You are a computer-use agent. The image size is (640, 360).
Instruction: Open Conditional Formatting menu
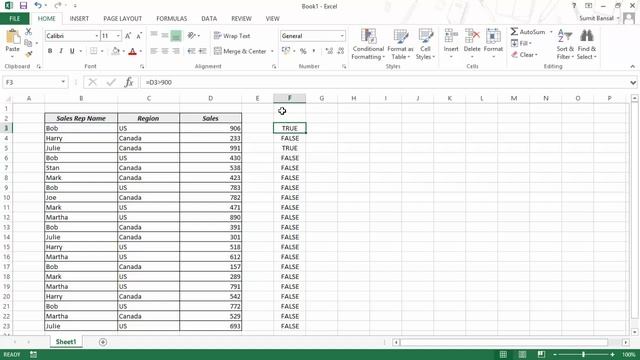(368, 44)
